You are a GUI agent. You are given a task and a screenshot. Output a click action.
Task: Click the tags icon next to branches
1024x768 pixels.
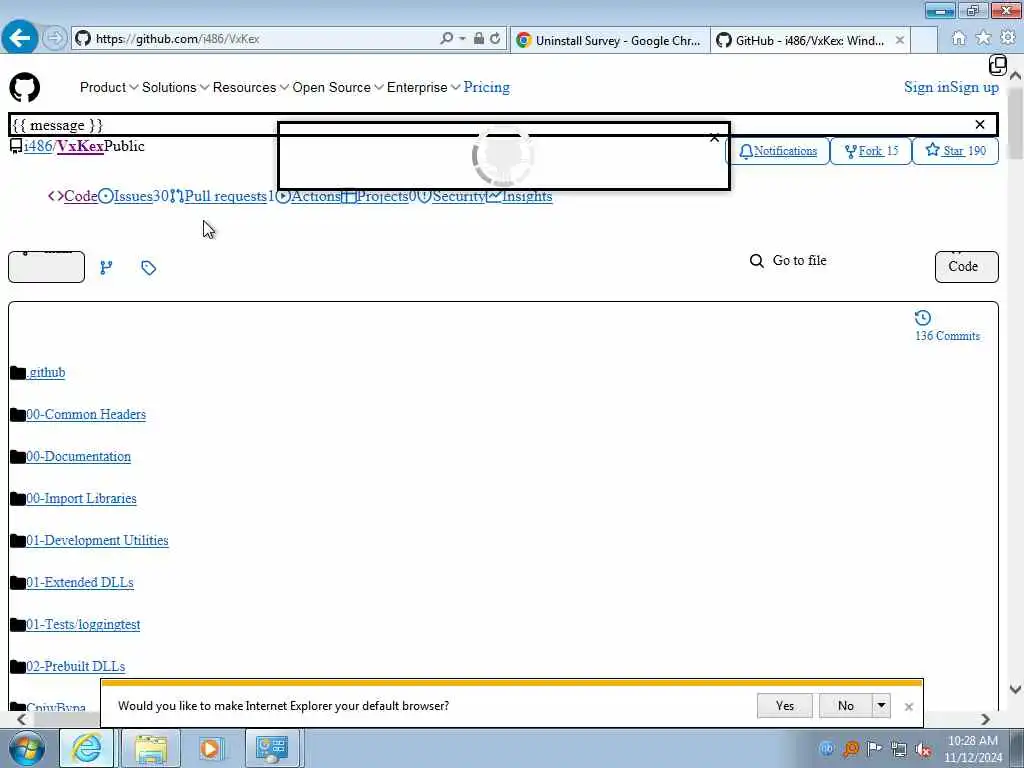click(148, 268)
